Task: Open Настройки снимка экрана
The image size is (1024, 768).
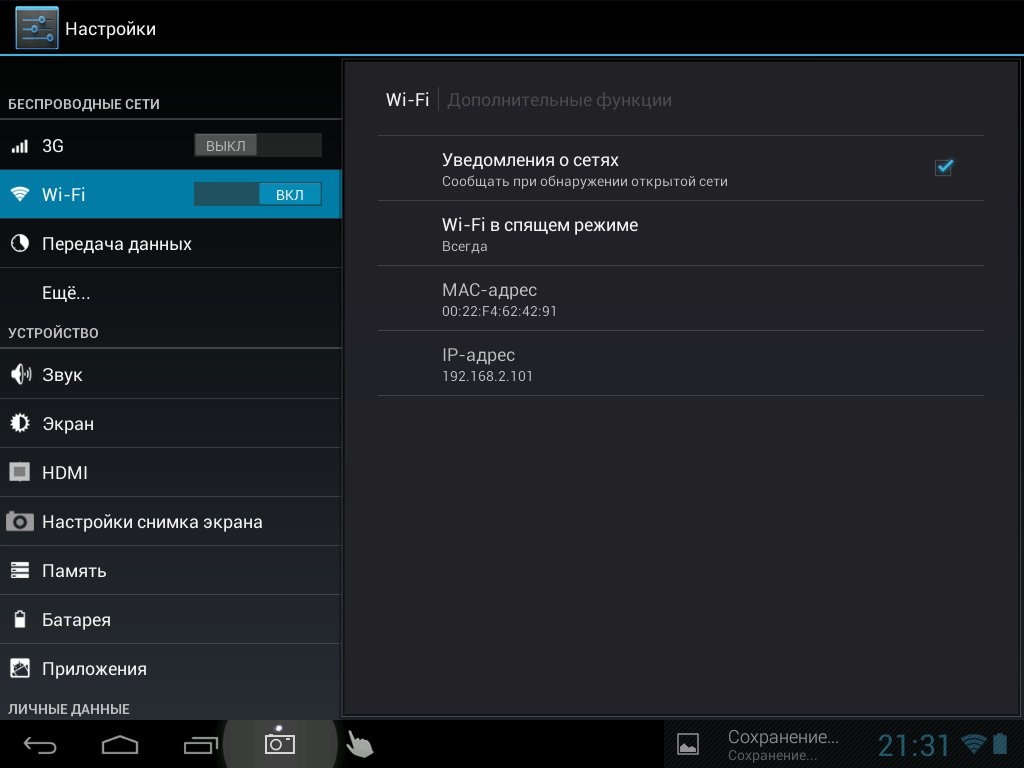Action: click(152, 522)
